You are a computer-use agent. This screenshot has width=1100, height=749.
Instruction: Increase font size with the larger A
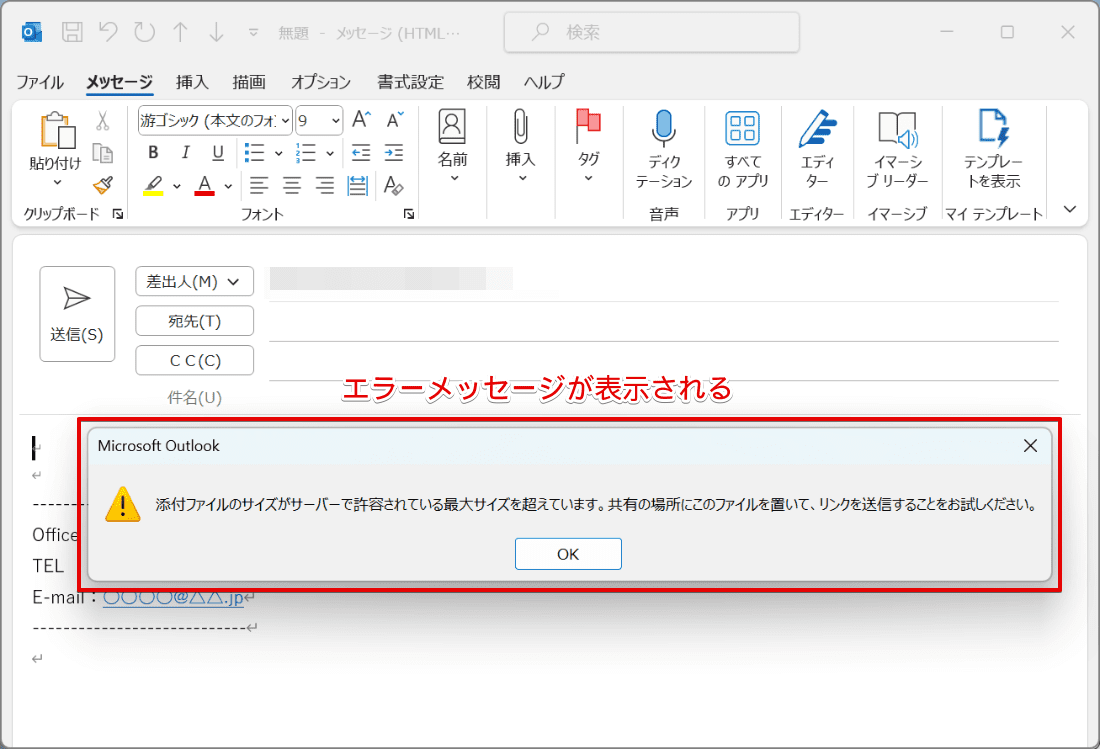(x=361, y=120)
